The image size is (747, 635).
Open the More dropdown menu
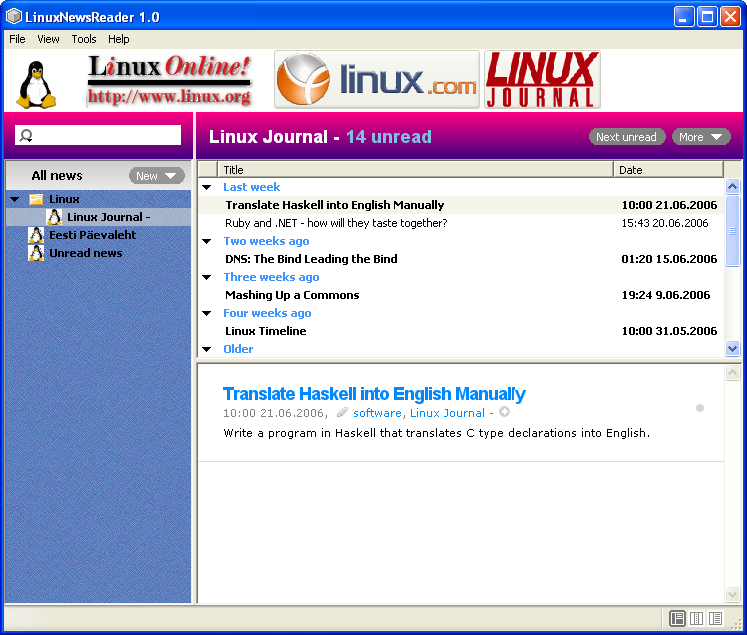coord(701,137)
